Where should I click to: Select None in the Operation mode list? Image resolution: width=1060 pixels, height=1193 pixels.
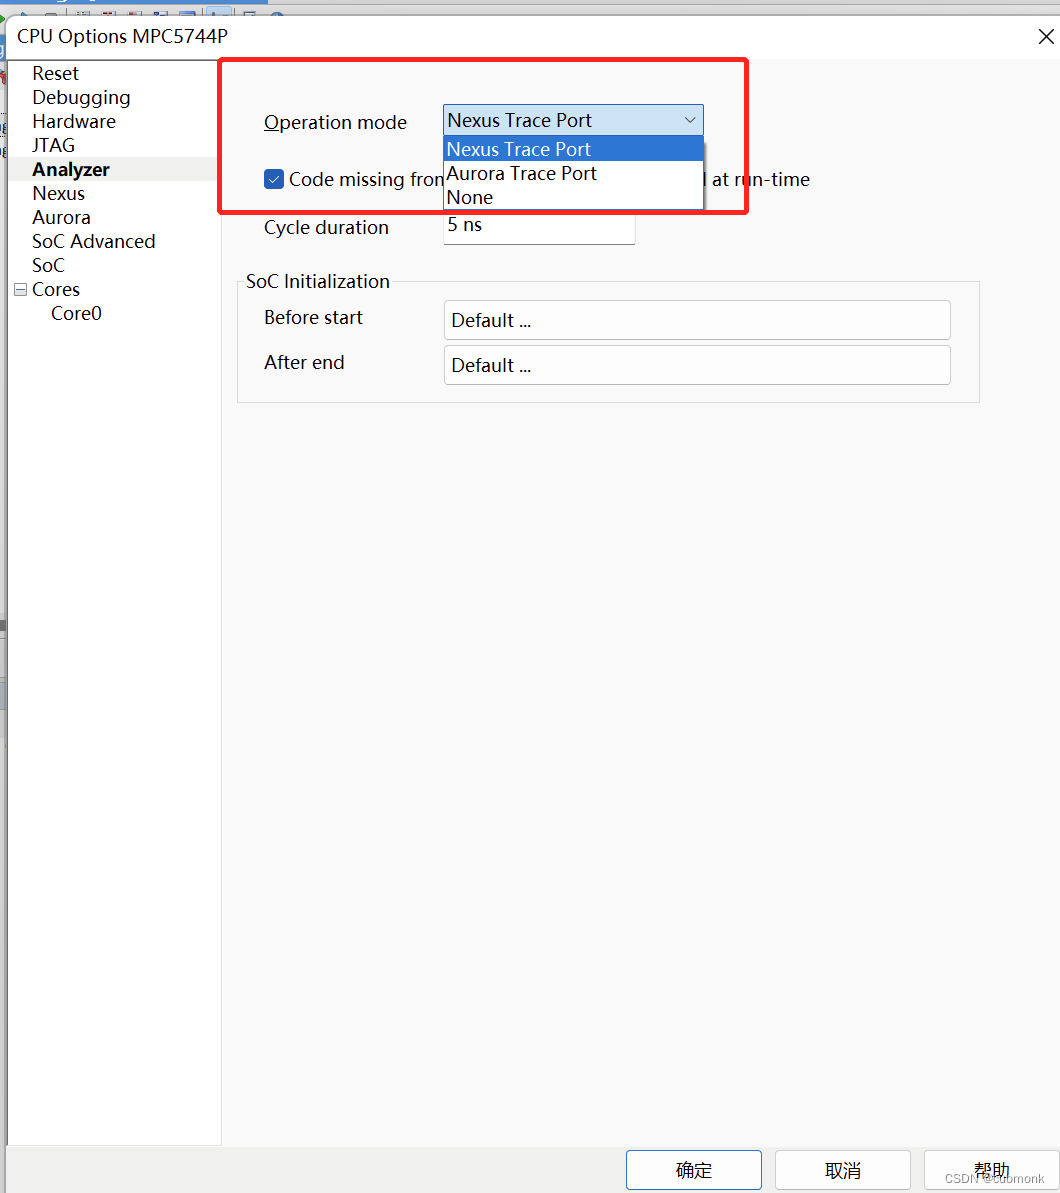pos(573,197)
